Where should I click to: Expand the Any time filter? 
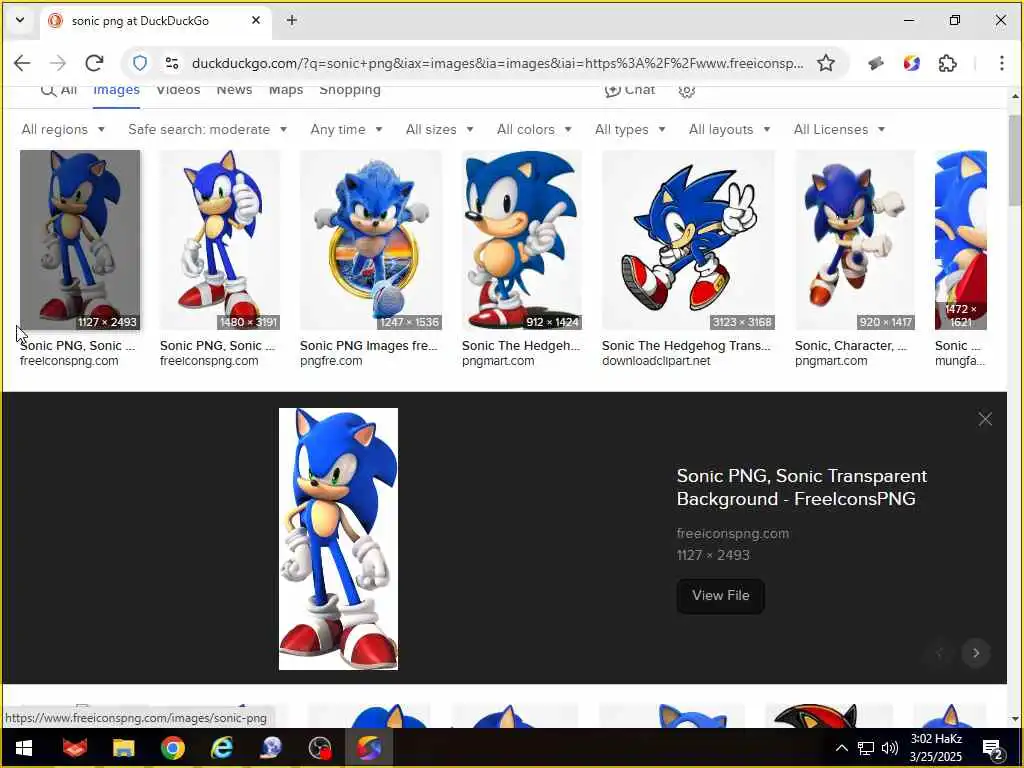point(346,129)
